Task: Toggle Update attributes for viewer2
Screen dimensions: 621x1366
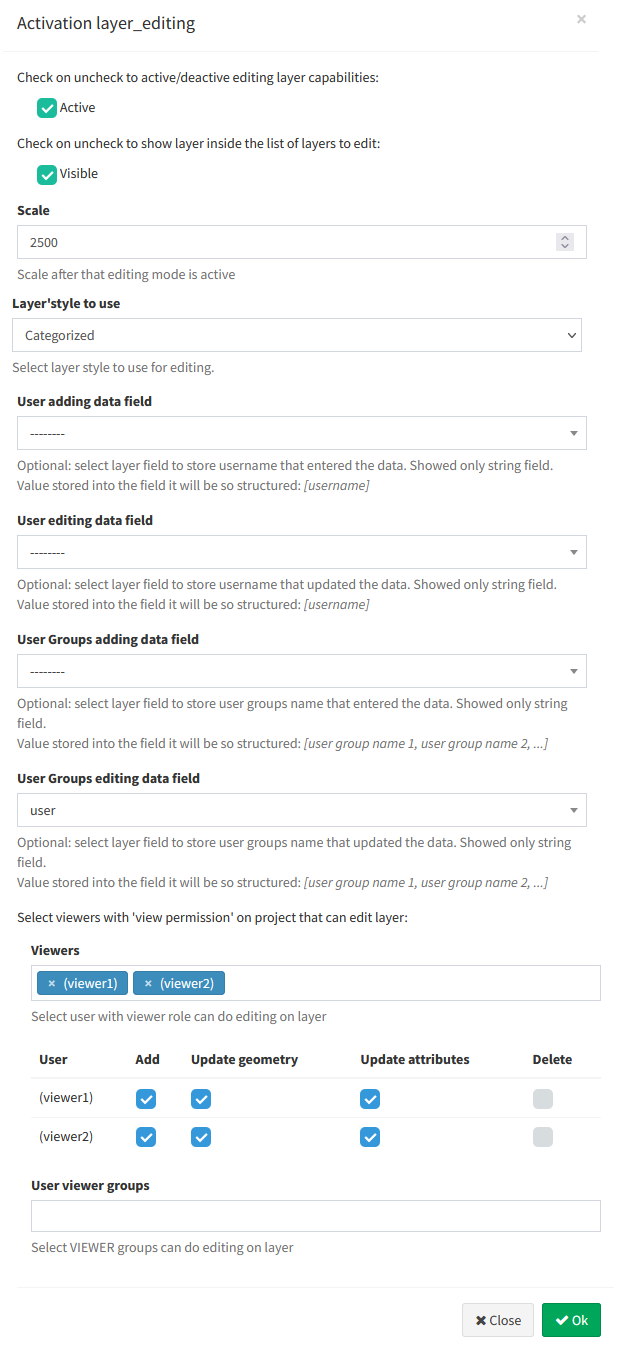Action: [x=370, y=1137]
